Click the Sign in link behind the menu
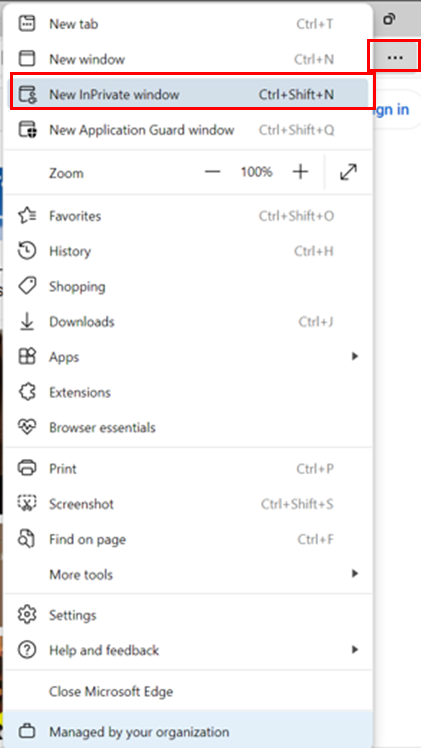 pos(391,110)
